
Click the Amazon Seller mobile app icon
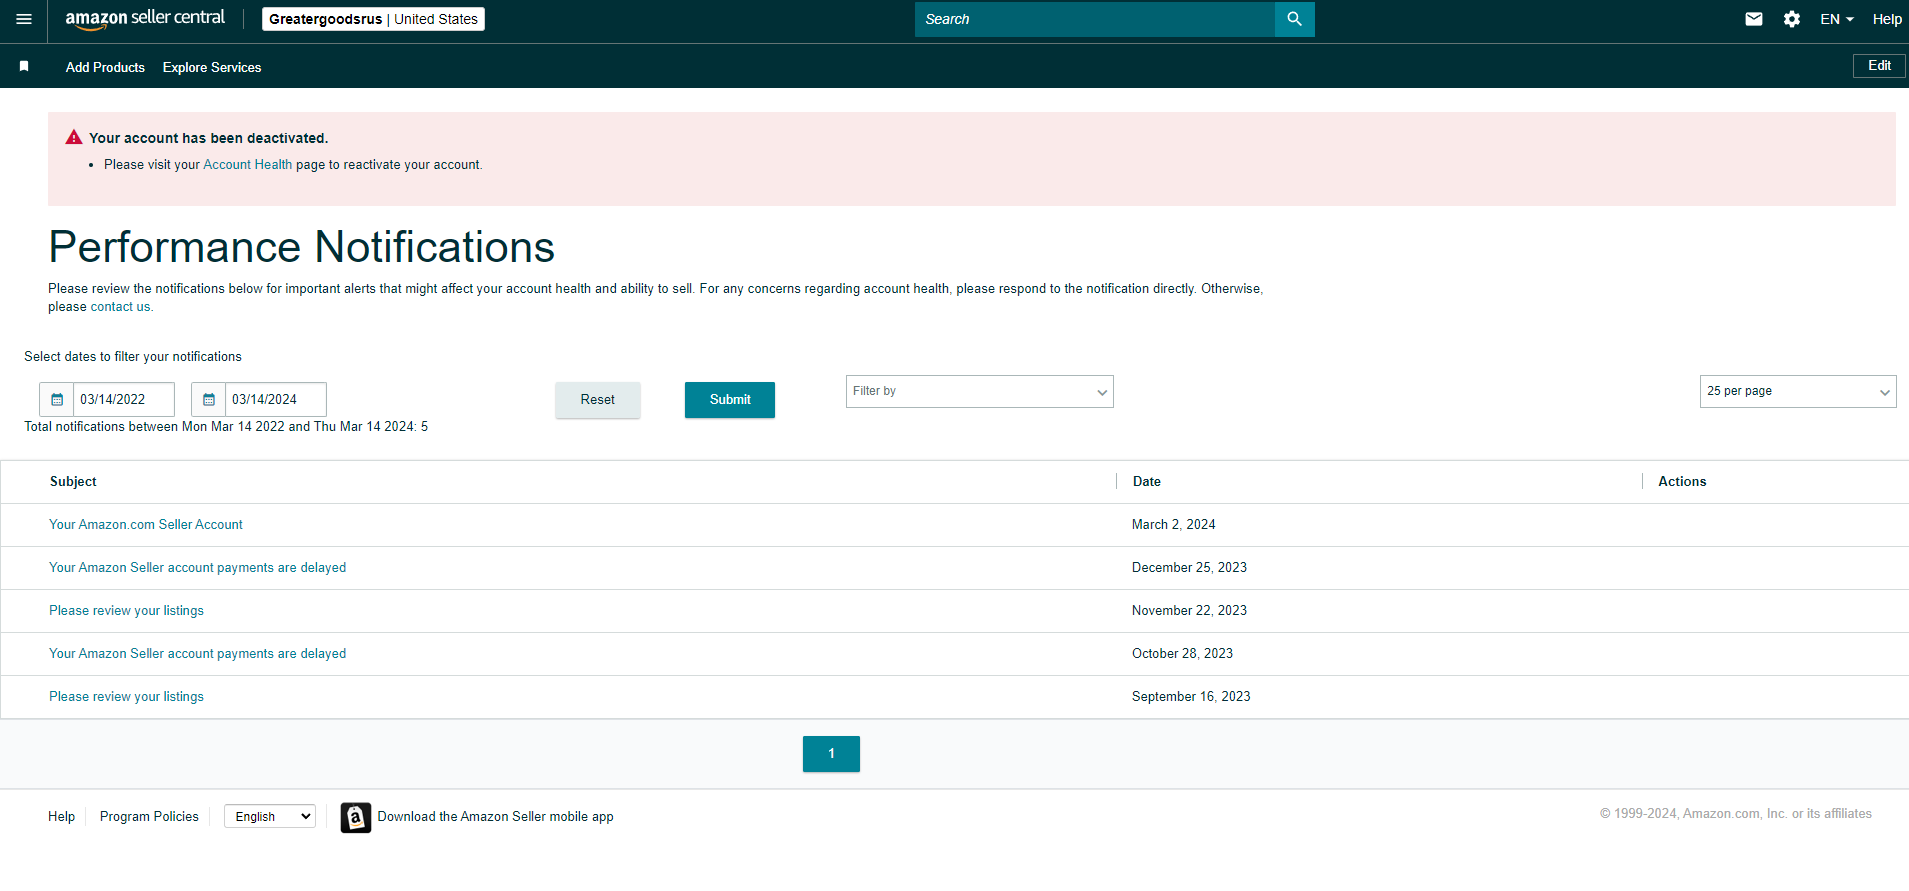pos(356,817)
